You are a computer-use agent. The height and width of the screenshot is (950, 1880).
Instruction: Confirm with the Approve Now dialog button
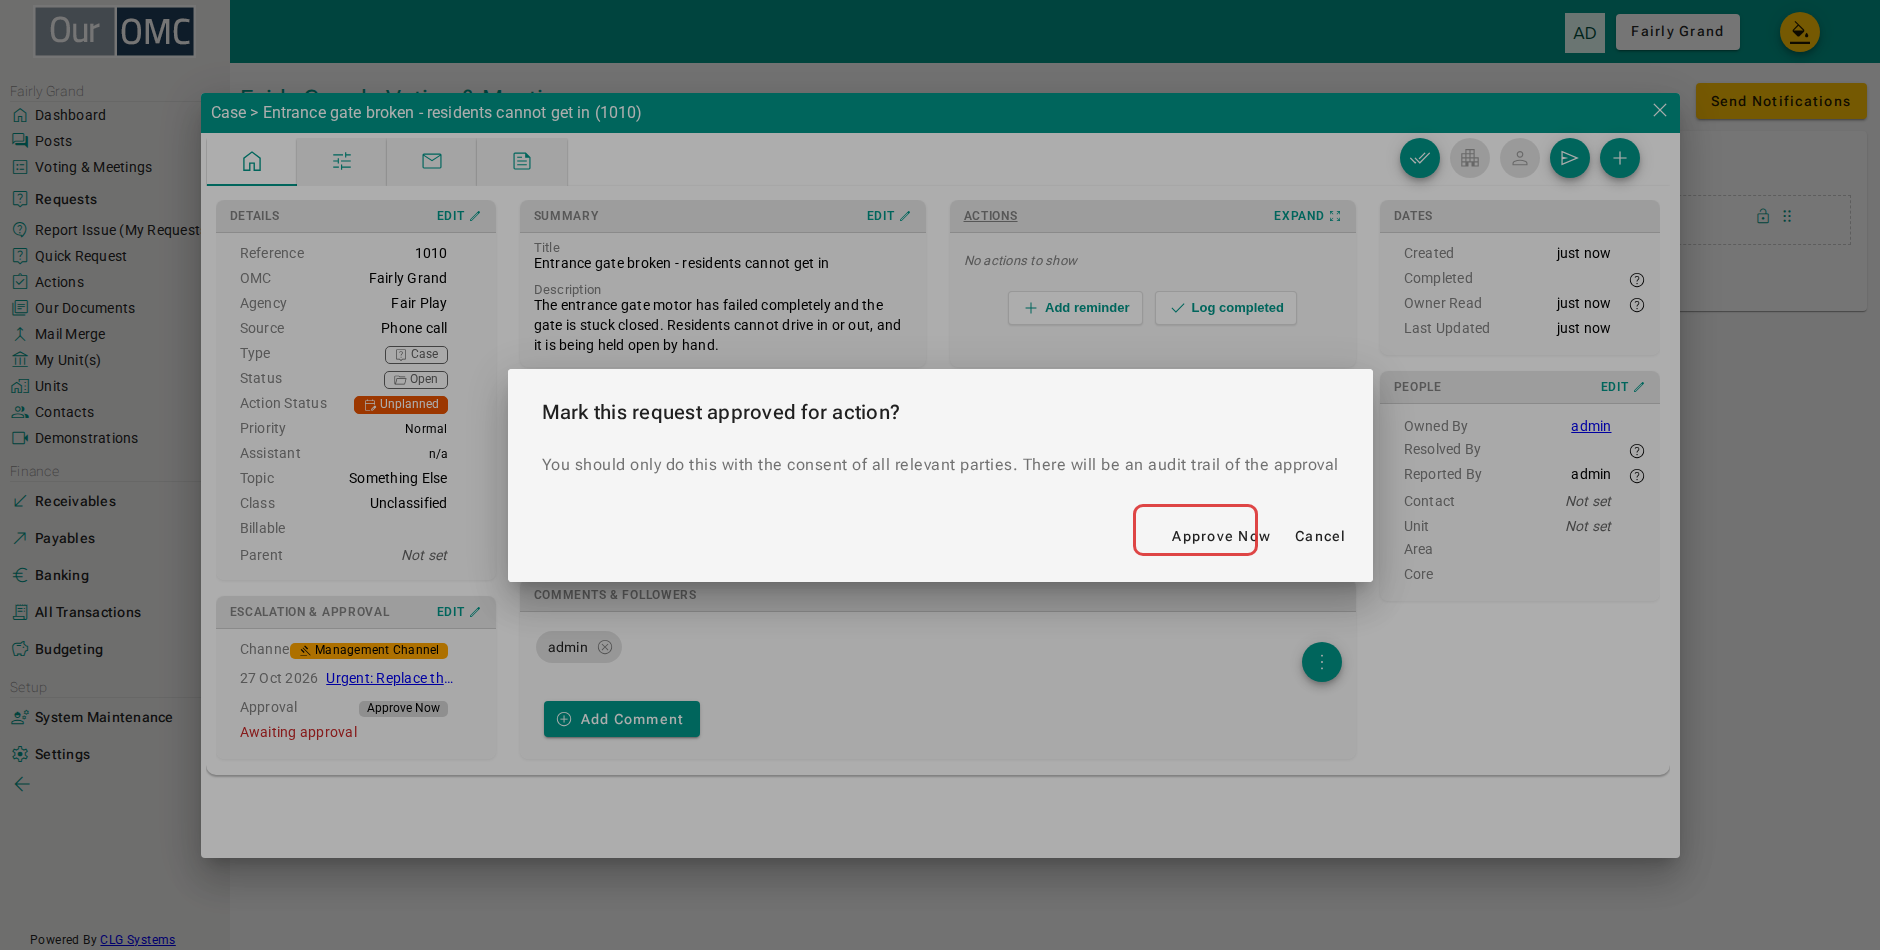pos(1220,536)
